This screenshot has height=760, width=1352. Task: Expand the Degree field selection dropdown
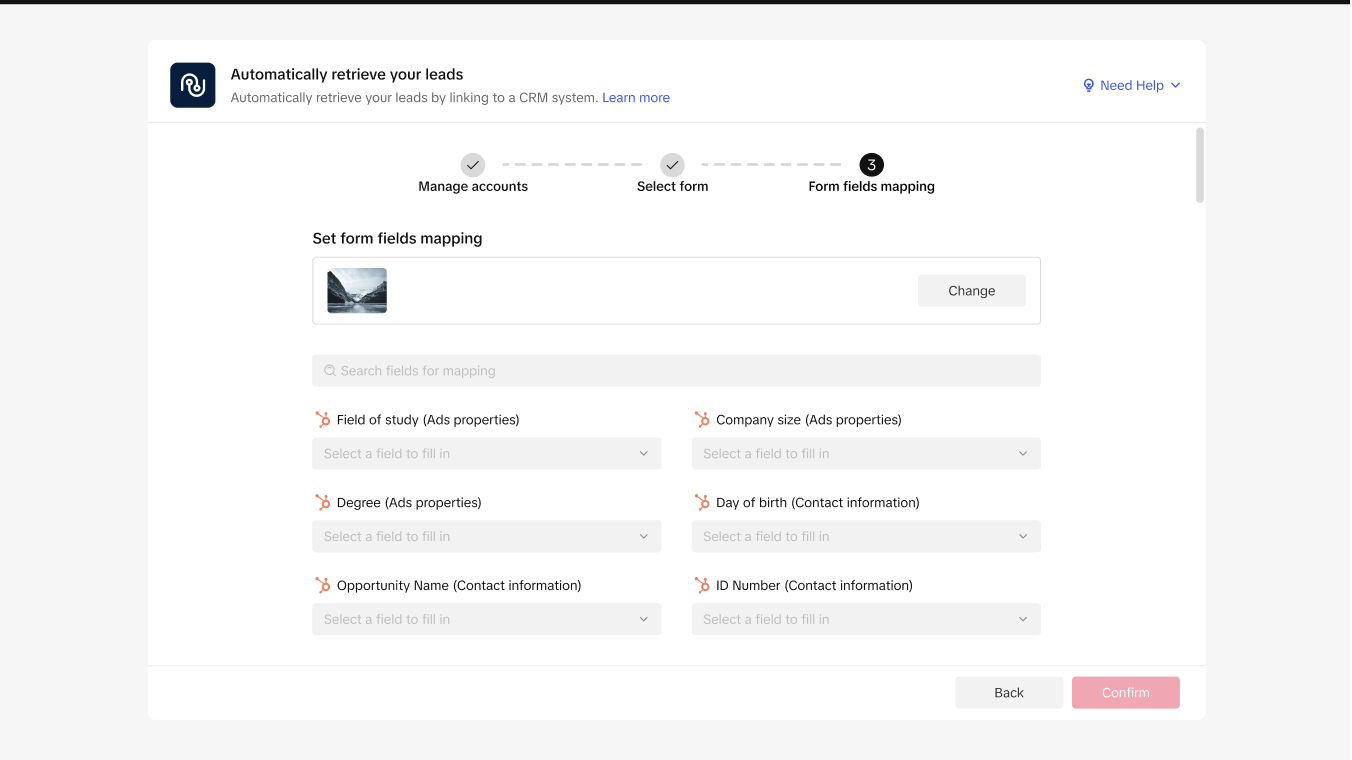[x=486, y=537]
